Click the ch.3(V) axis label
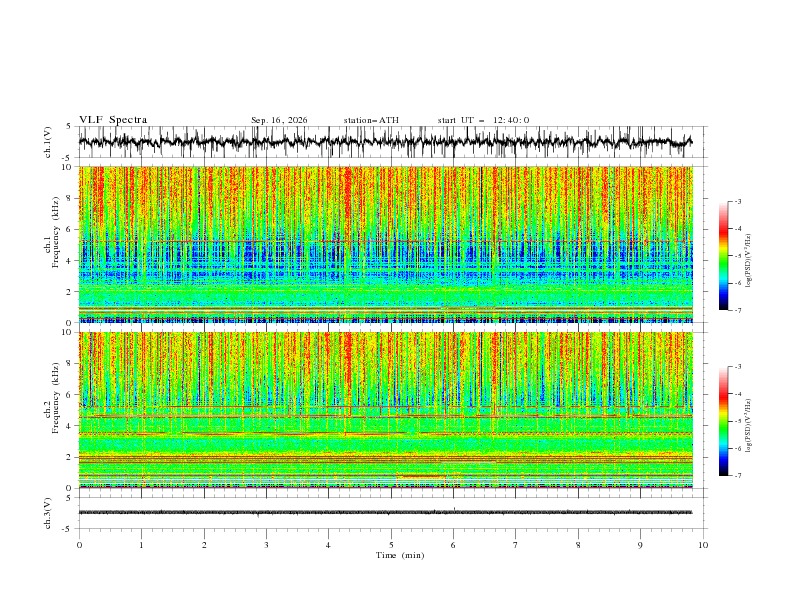This screenshot has width=792, height=612. 48,513
